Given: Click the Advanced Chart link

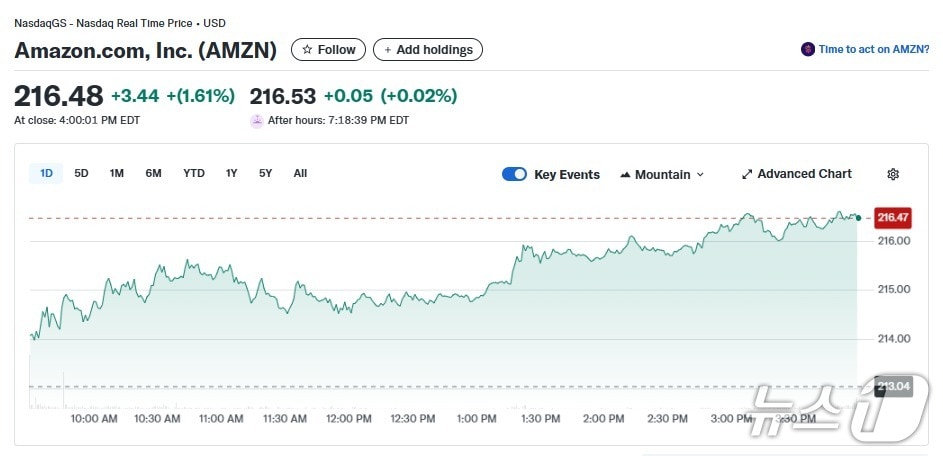Looking at the screenshot, I should [804, 174].
